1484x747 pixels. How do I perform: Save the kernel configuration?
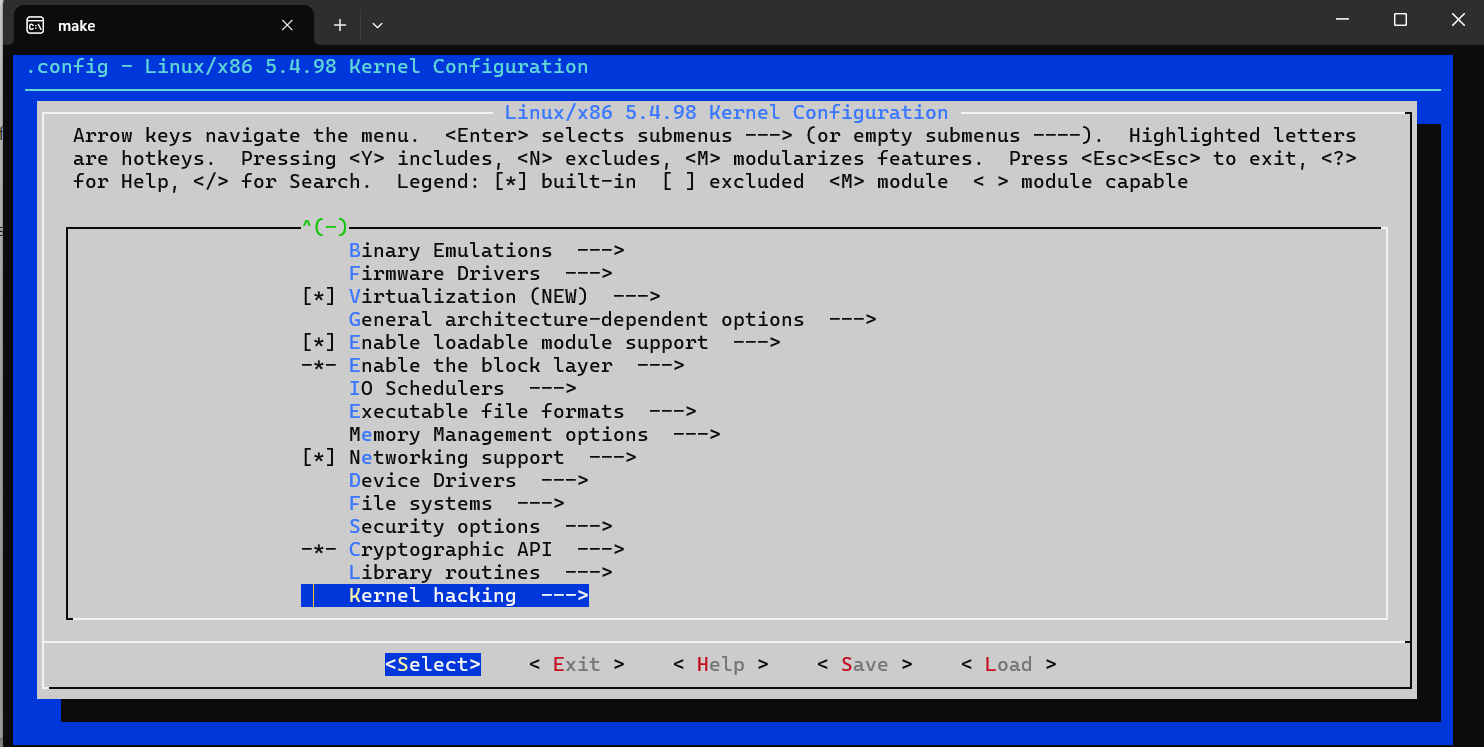[863, 663]
